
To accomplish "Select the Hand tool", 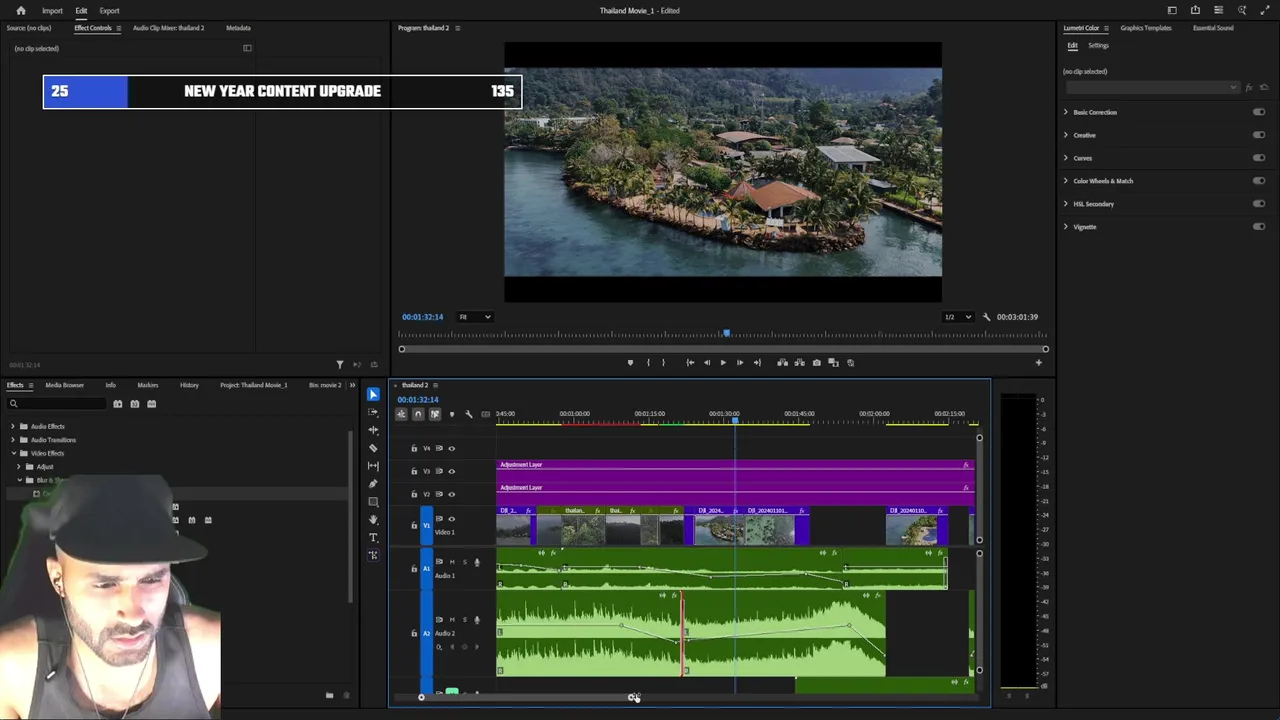I will 373,519.
